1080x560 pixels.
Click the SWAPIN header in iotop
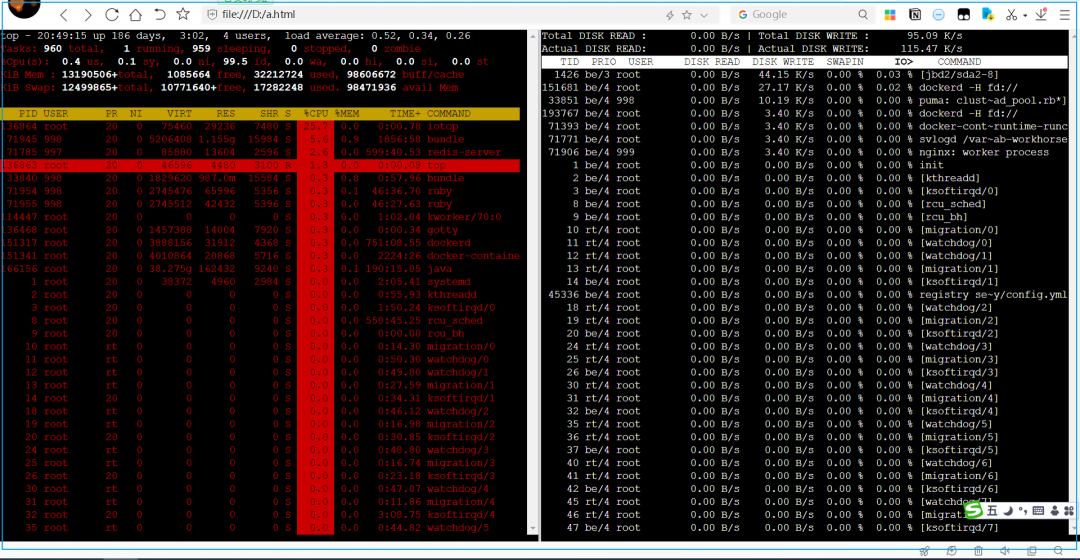coord(845,62)
